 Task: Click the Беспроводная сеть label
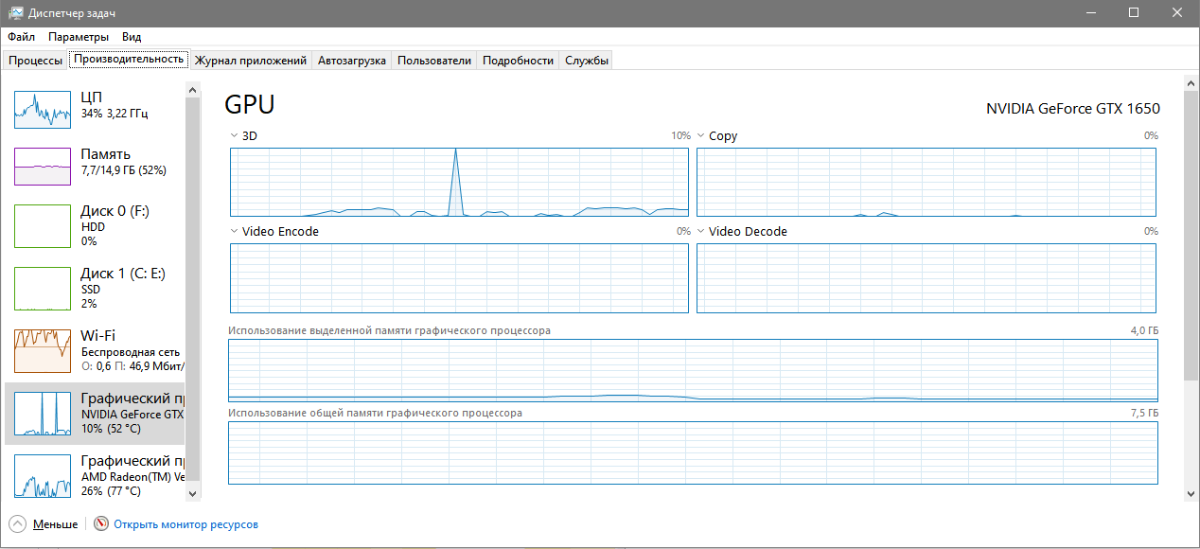(x=130, y=352)
